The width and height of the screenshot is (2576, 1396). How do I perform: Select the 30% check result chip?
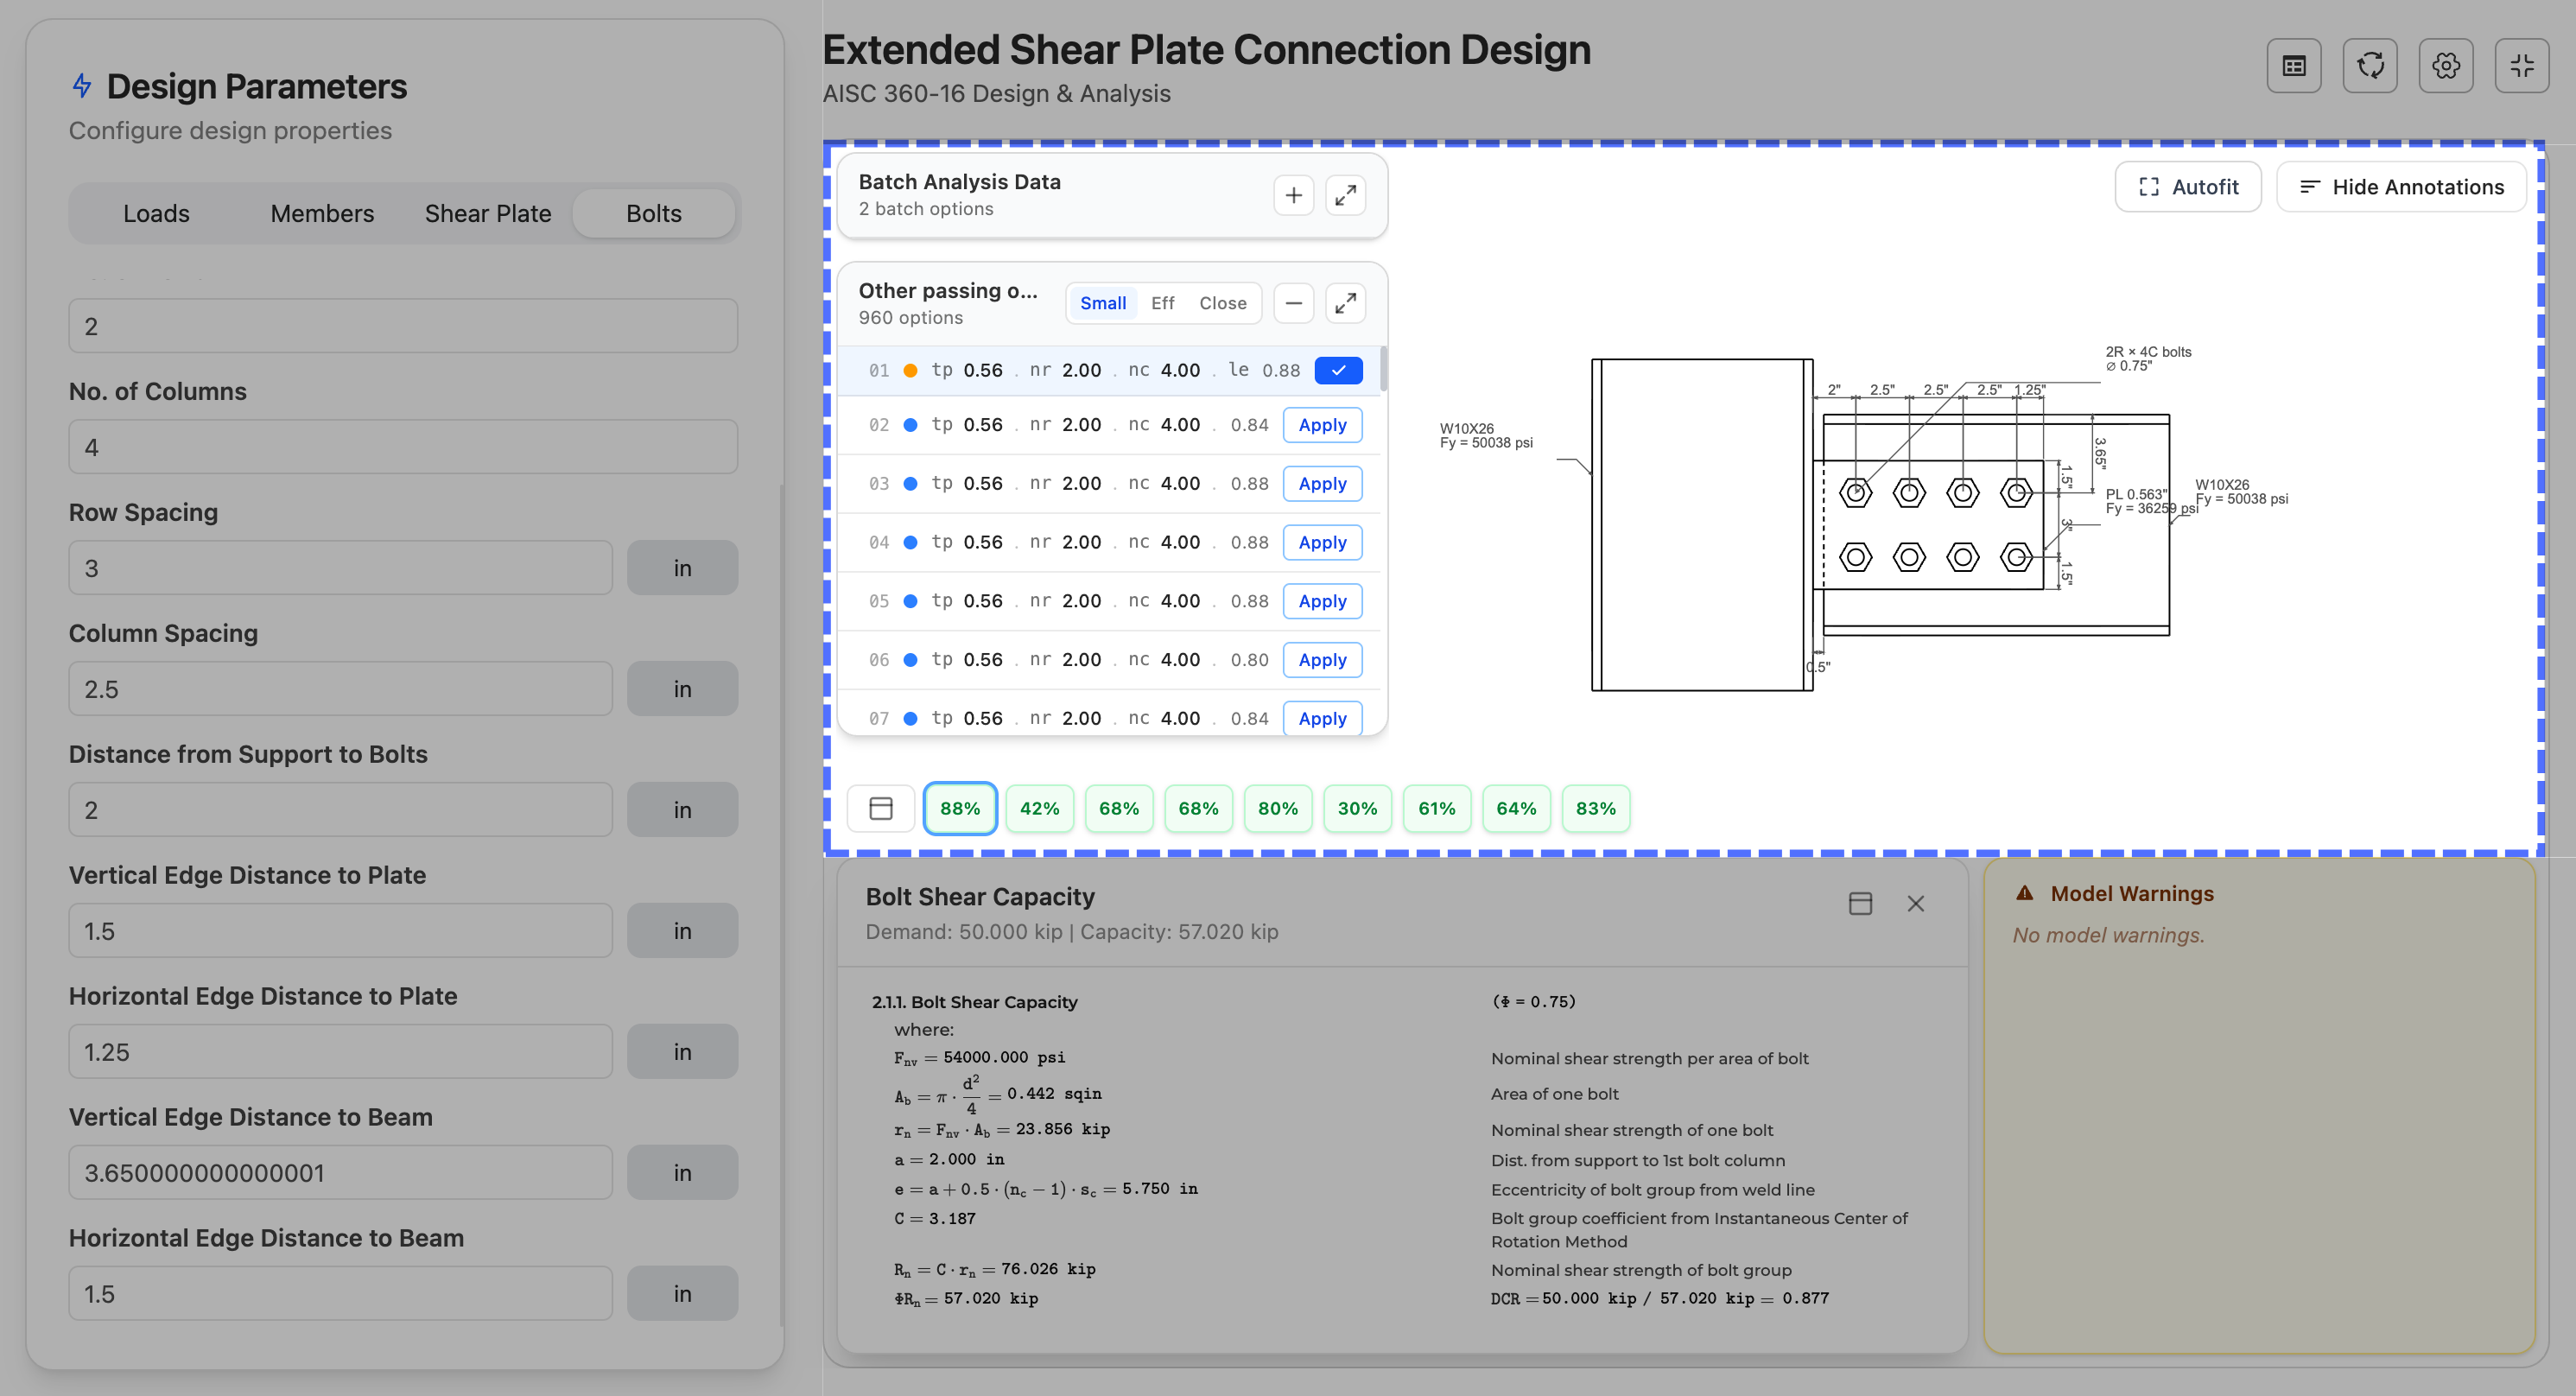click(x=1357, y=808)
